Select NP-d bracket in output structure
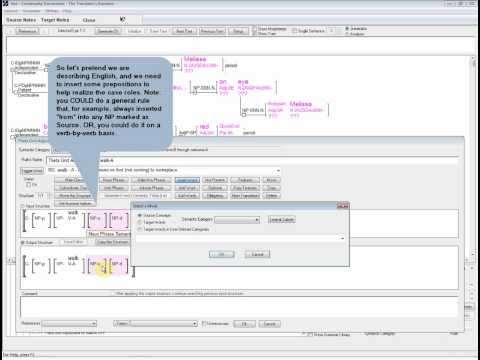Image resolution: width=480 pixels, height=360 pixels. click(x=119, y=267)
